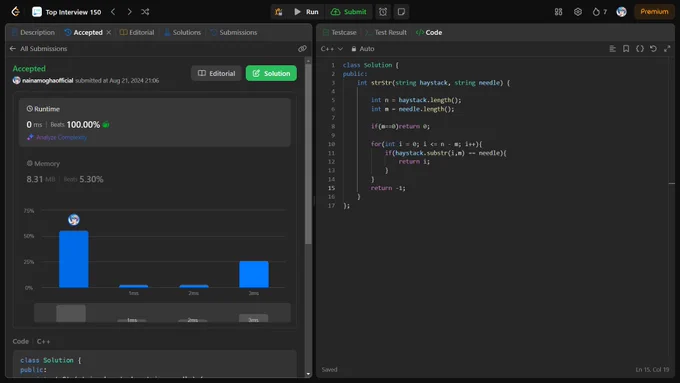Open the braces code snippet icon
This screenshot has width=680, height=383.
[x=640, y=49]
